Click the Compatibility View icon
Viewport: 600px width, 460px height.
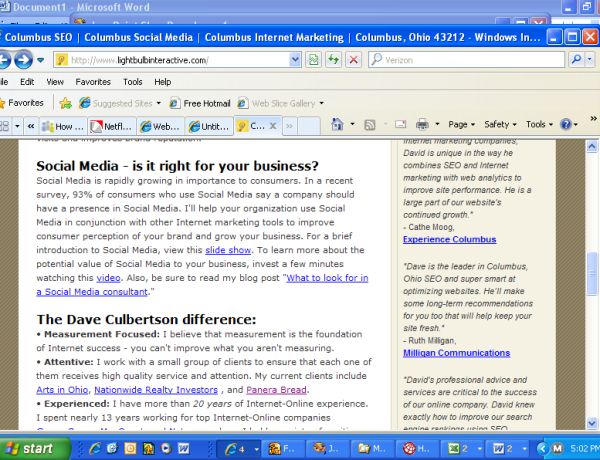pyautogui.click(x=313, y=60)
